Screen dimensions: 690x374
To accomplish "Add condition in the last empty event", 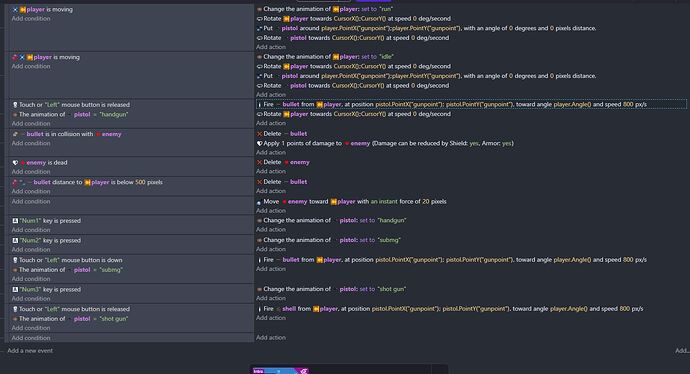I will 31,338.
